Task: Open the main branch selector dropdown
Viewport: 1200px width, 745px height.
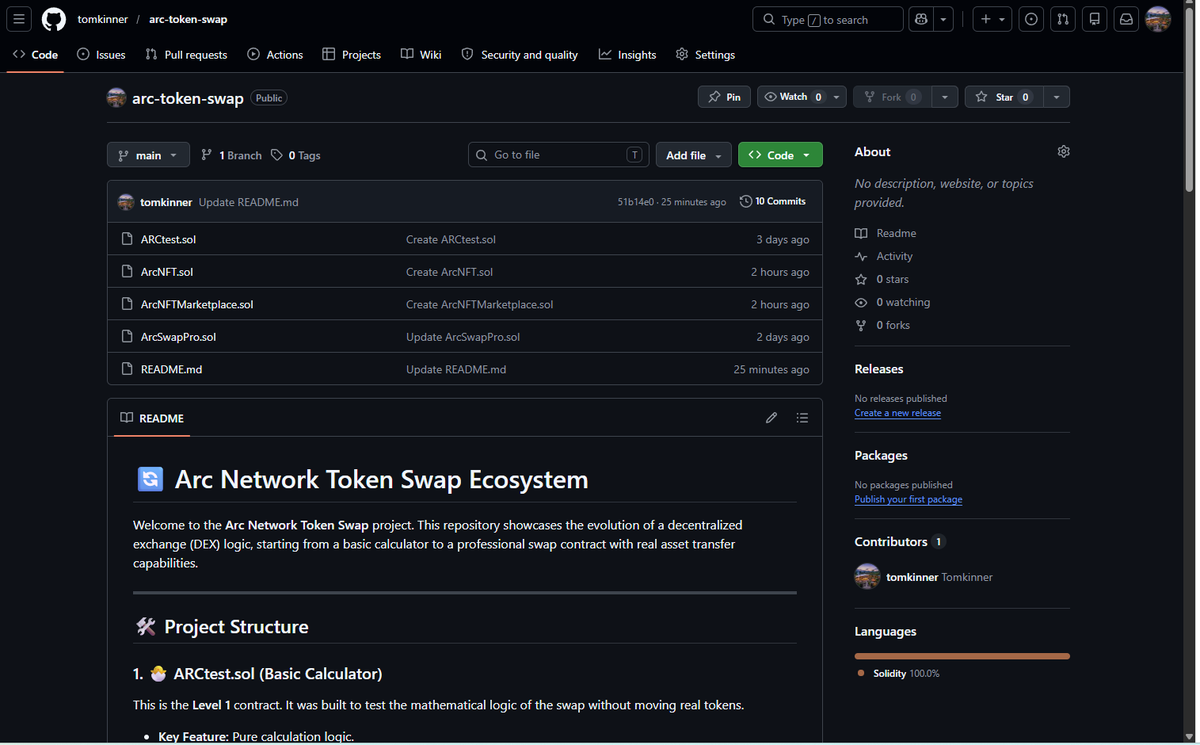Action: pyautogui.click(x=148, y=155)
